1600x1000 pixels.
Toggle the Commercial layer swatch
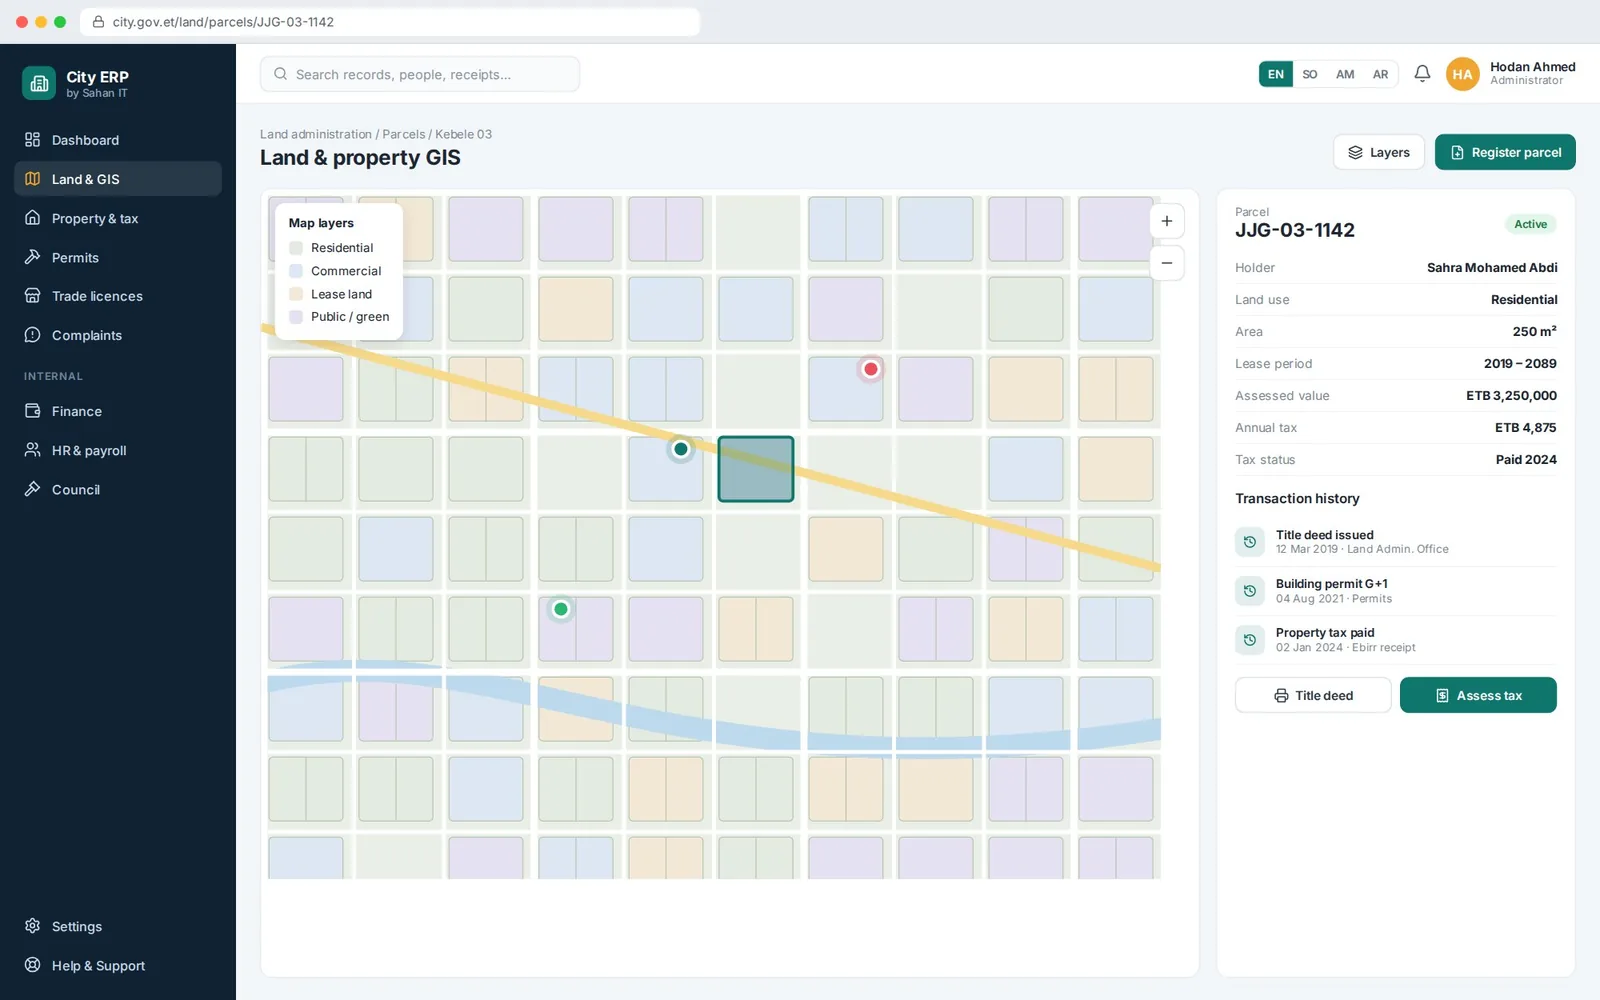click(296, 271)
